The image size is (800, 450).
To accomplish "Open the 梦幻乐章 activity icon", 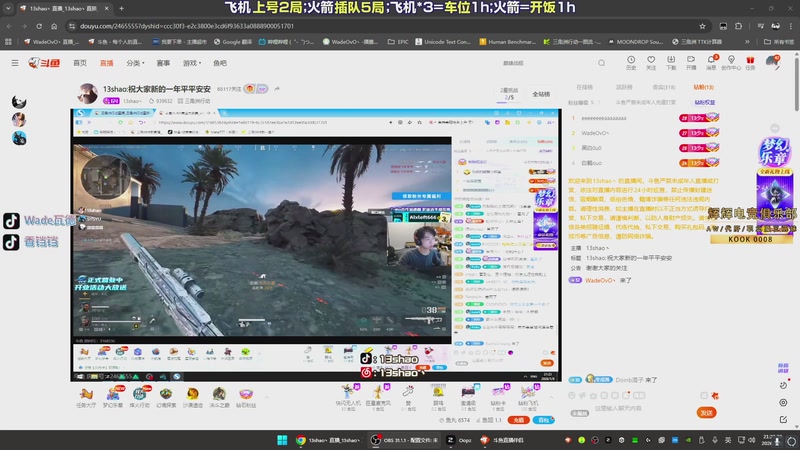I will coord(113,397).
